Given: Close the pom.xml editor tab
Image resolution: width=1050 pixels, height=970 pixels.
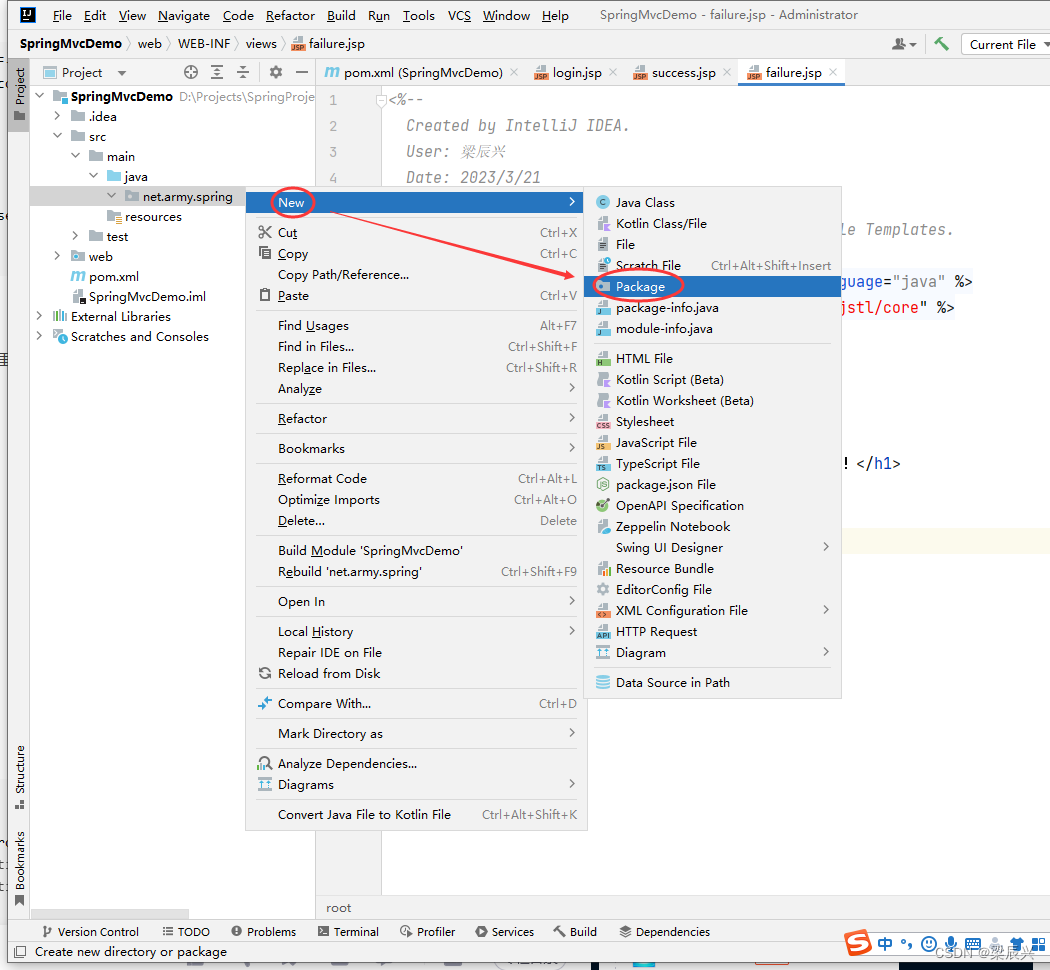Looking at the screenshot, I should coord(514,72).
